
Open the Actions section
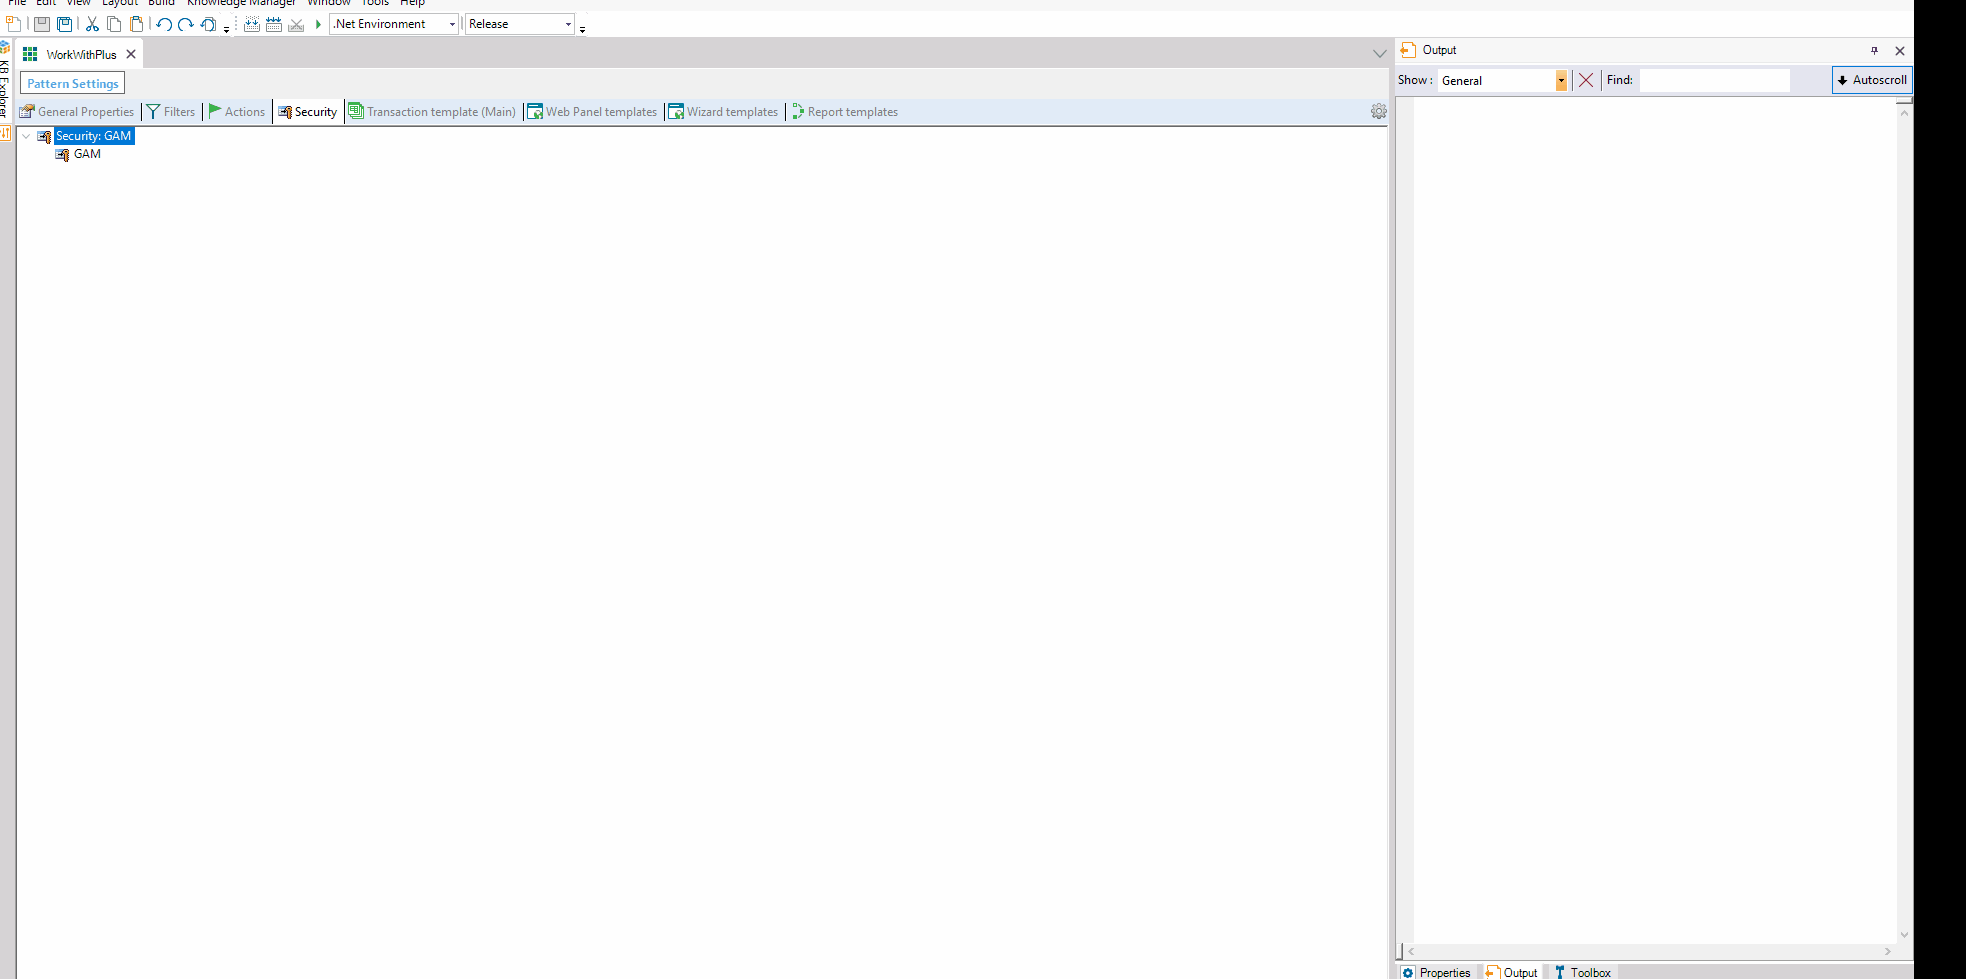pos(237,112)
